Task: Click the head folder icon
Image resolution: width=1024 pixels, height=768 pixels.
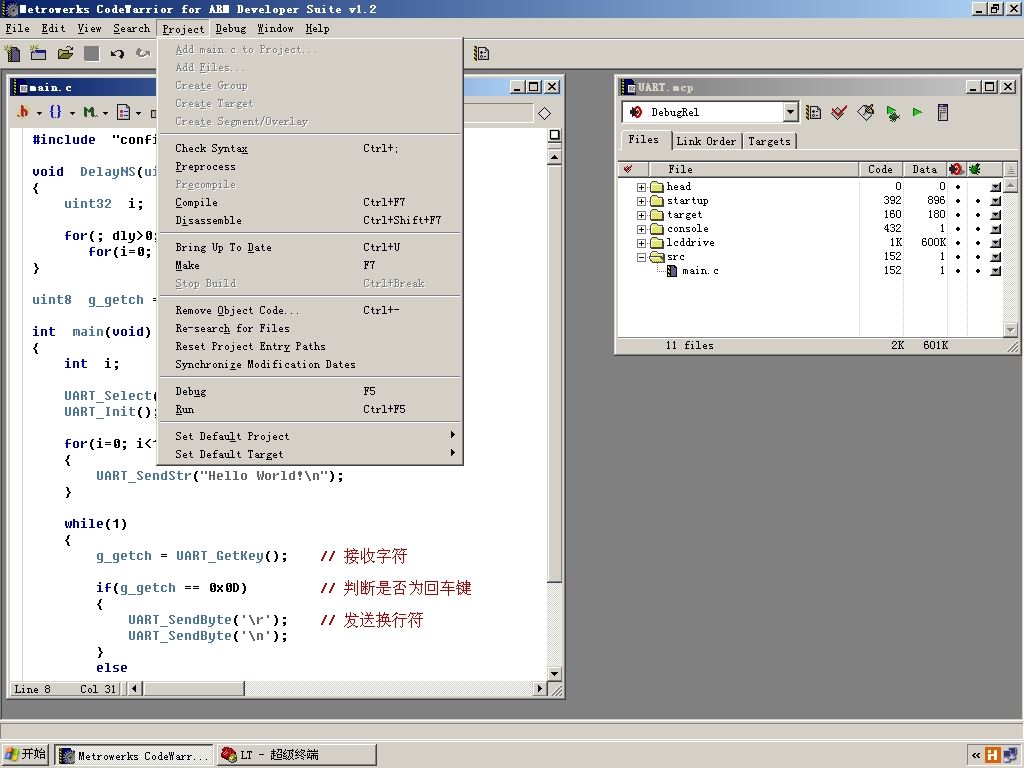Action: pos(657,187)
